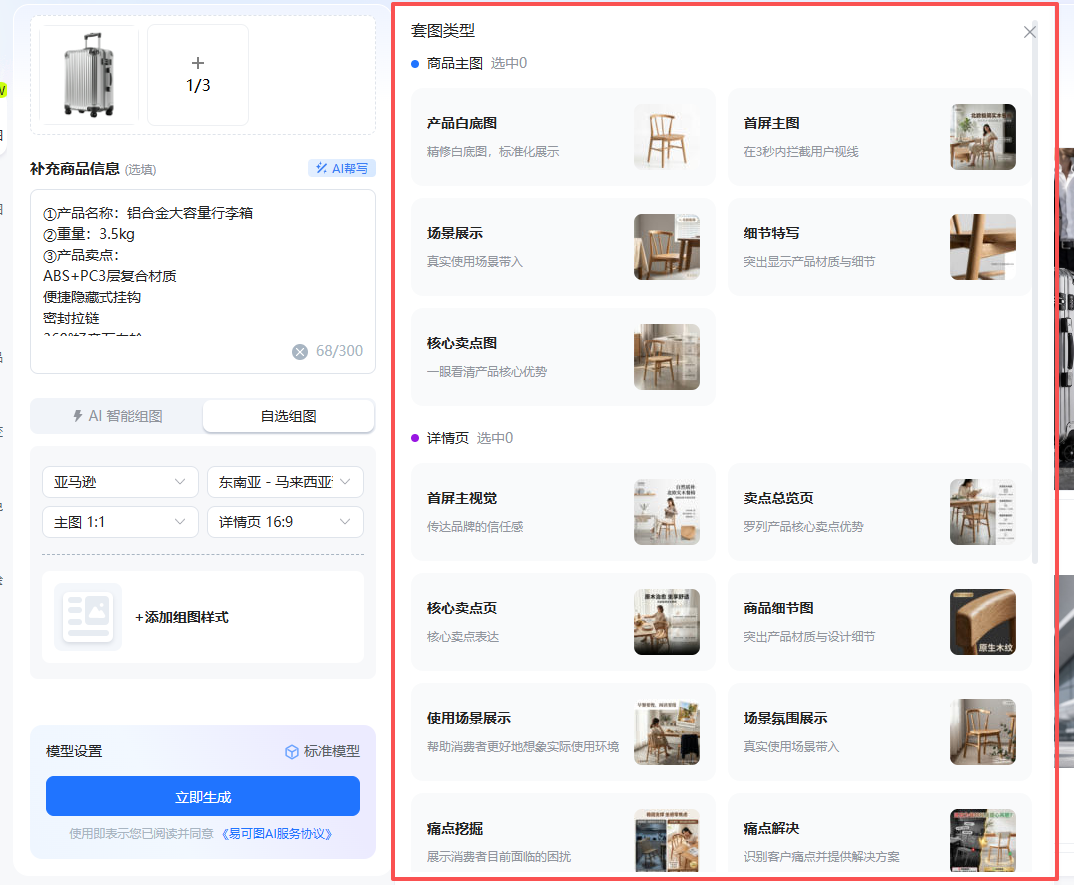Select the 产品白底图 card
Screen dimensions: 1074x885
pos(563,136)
